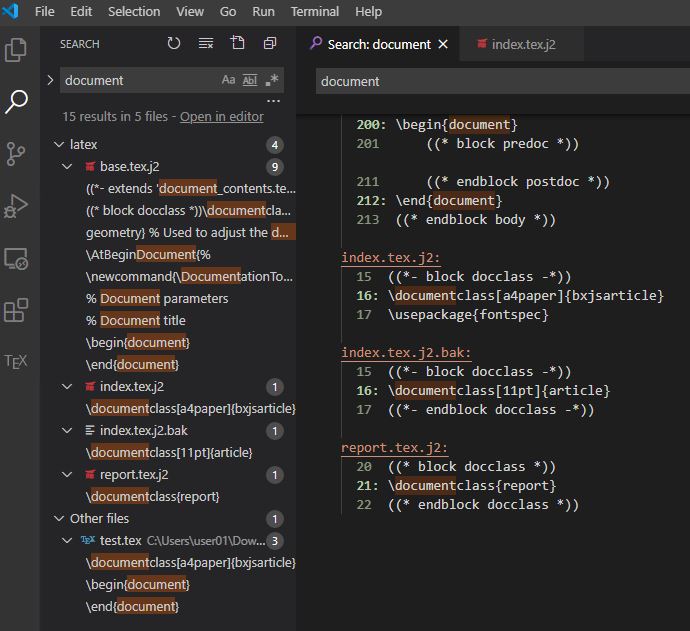Image resolution: width=690 pixels, height=631 pixels.
Task: Select result '% Document title'
Action: (136, 320)
